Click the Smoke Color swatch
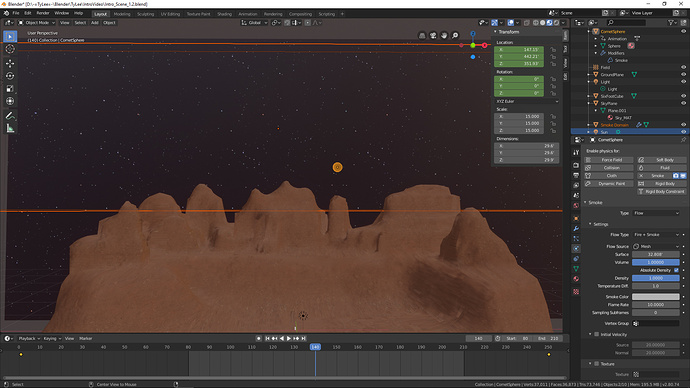 (x=656, y=297)
